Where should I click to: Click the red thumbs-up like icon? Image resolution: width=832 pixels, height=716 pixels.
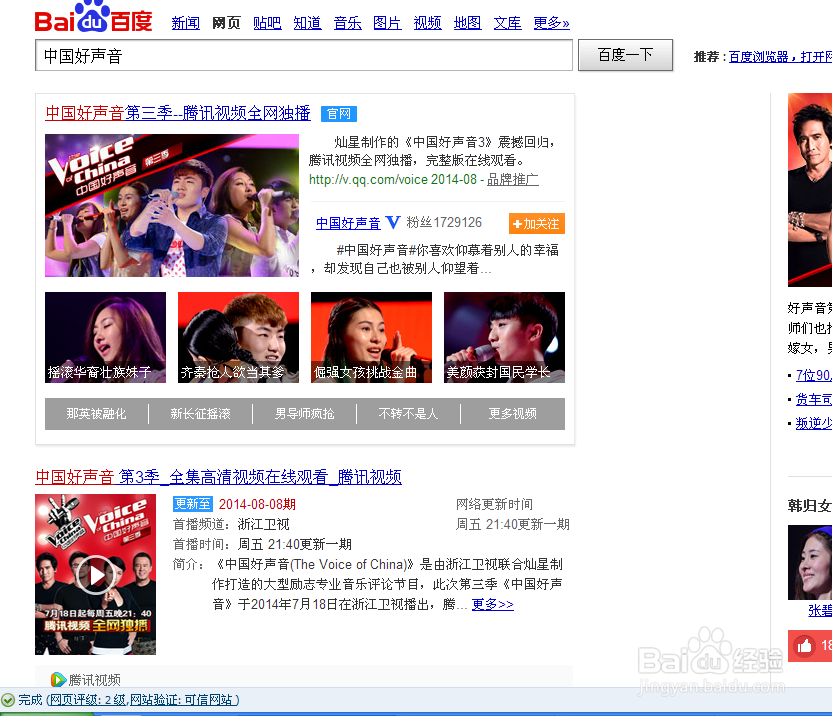pos(804,645)
